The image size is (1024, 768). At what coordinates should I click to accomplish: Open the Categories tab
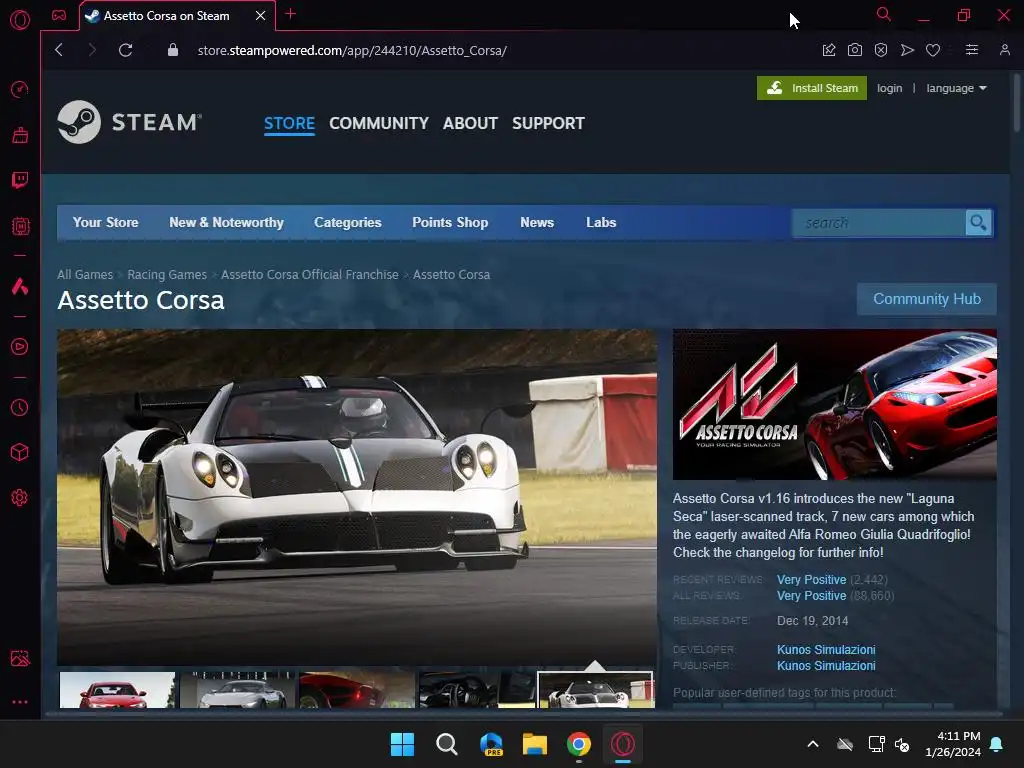pos(347,223)
